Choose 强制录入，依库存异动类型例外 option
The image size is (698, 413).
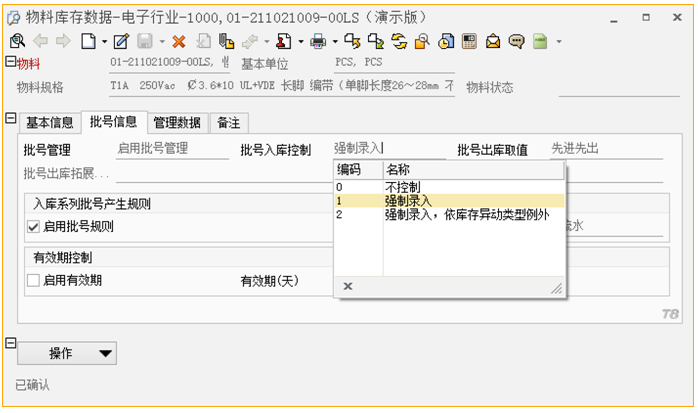pos(466,214)
